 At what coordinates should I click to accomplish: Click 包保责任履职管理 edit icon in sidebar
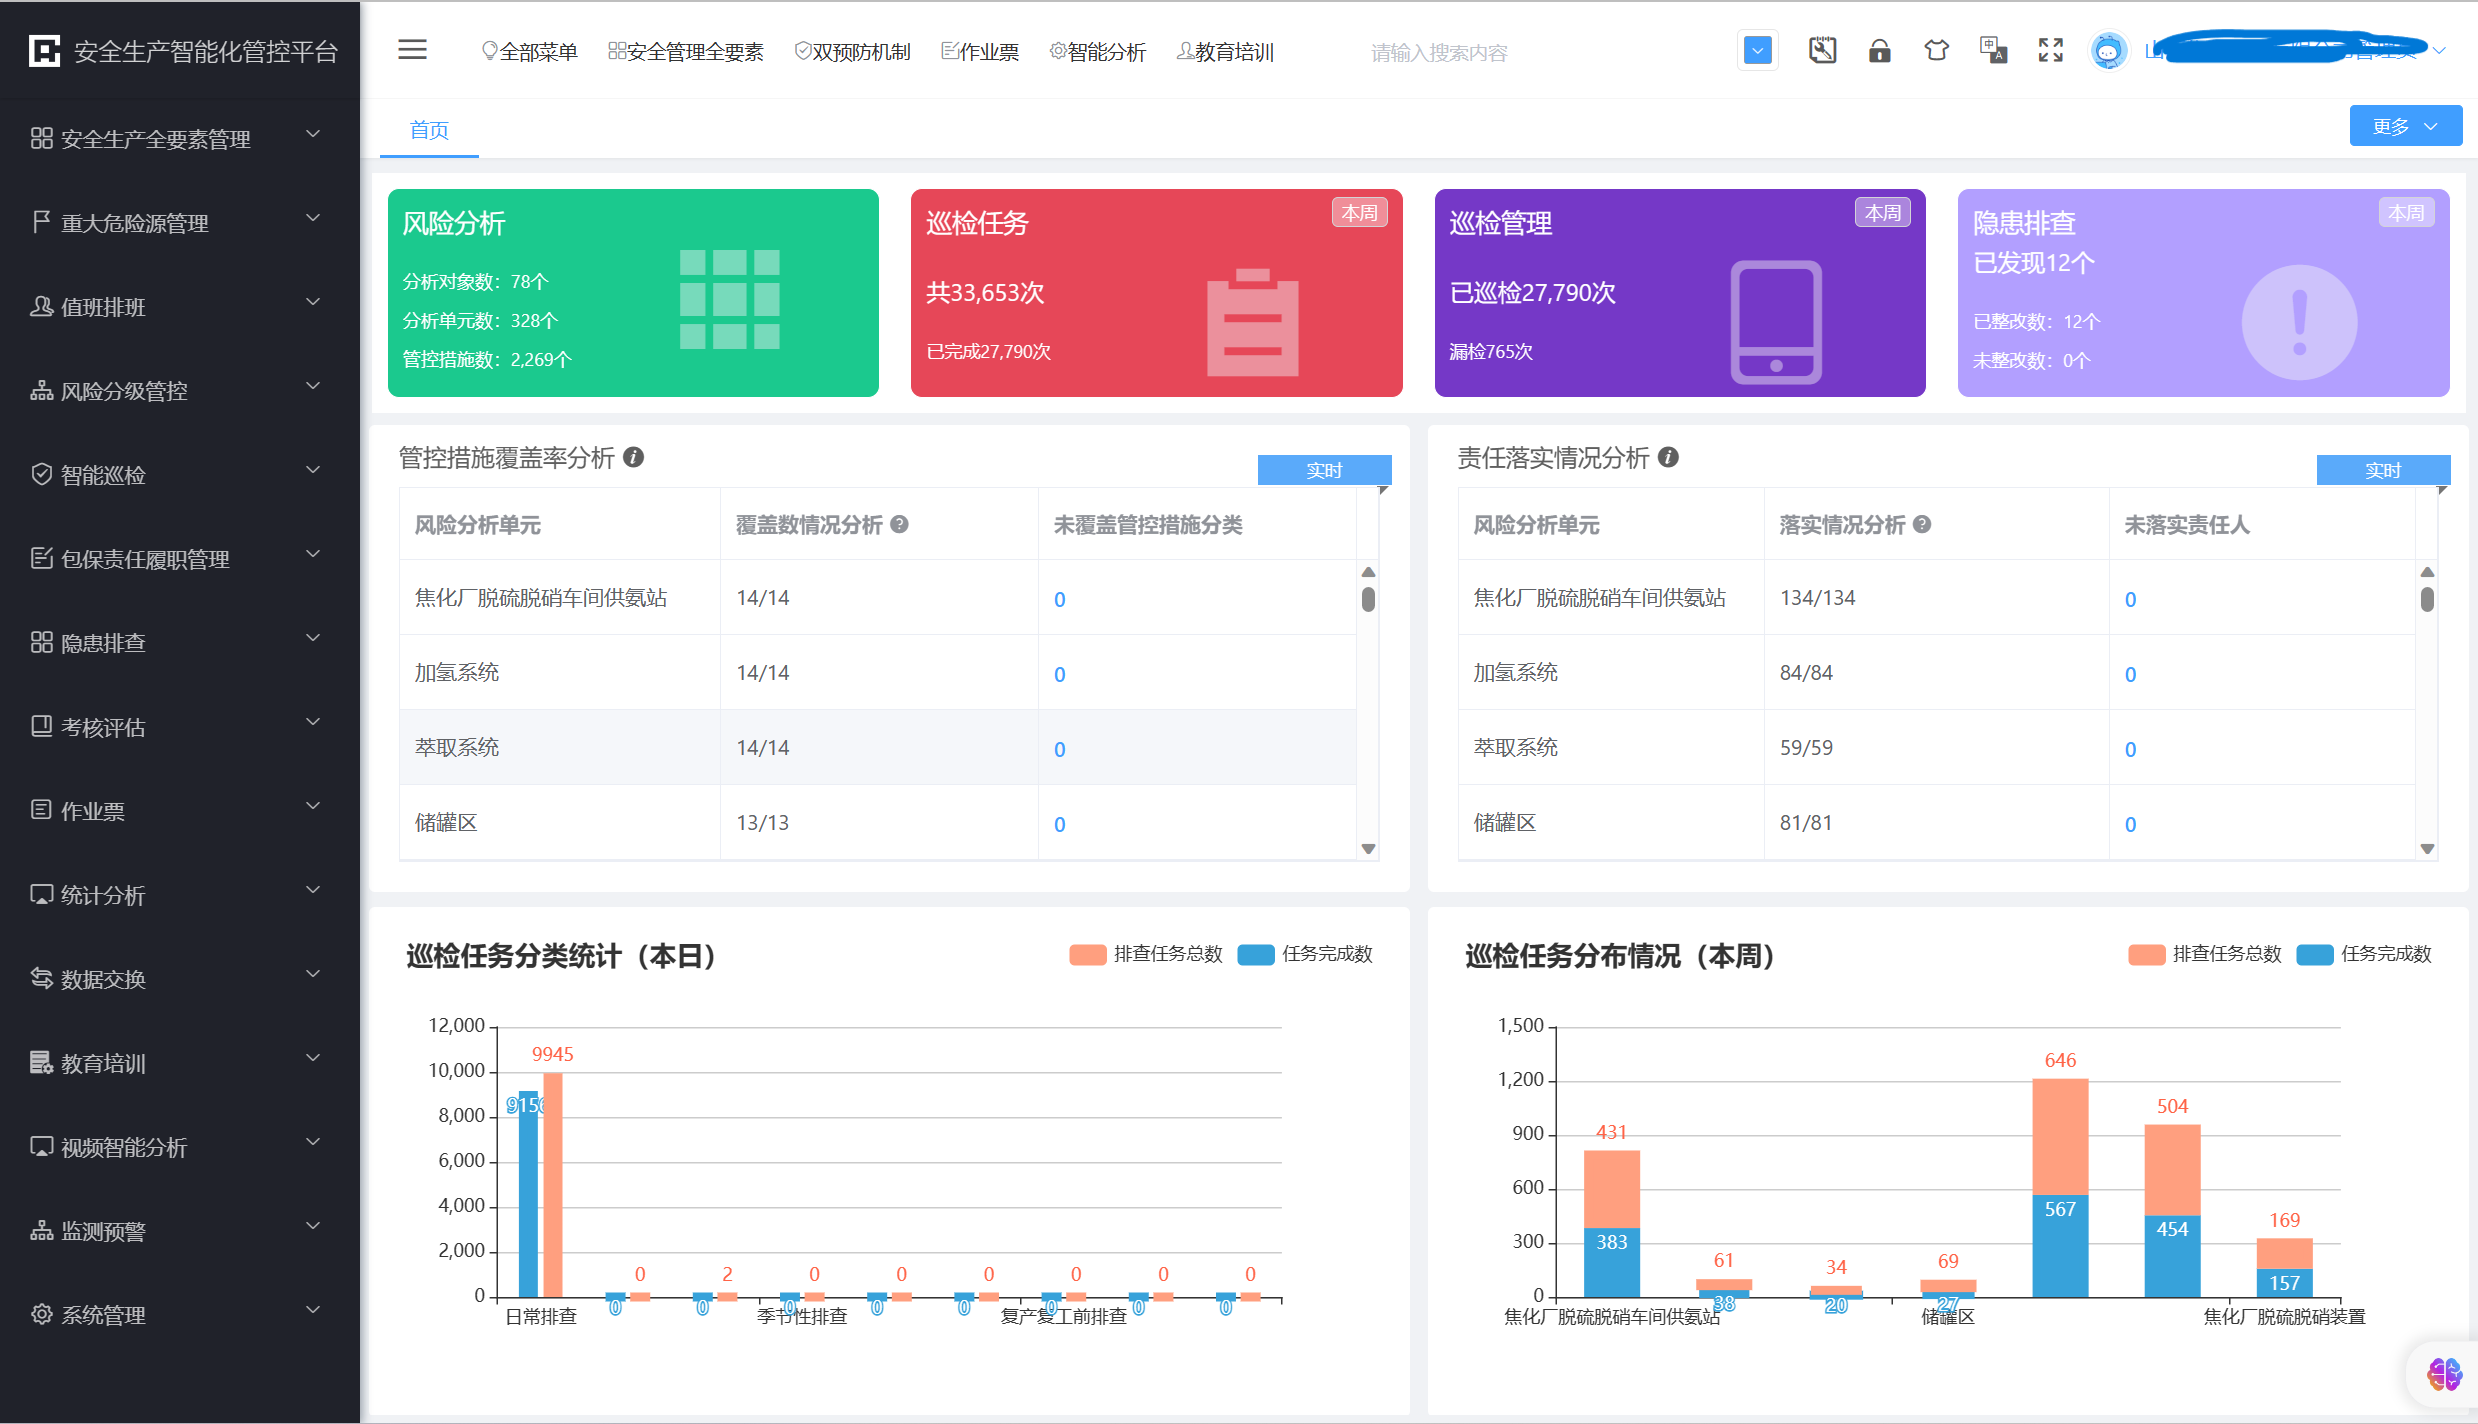[41, 558]
